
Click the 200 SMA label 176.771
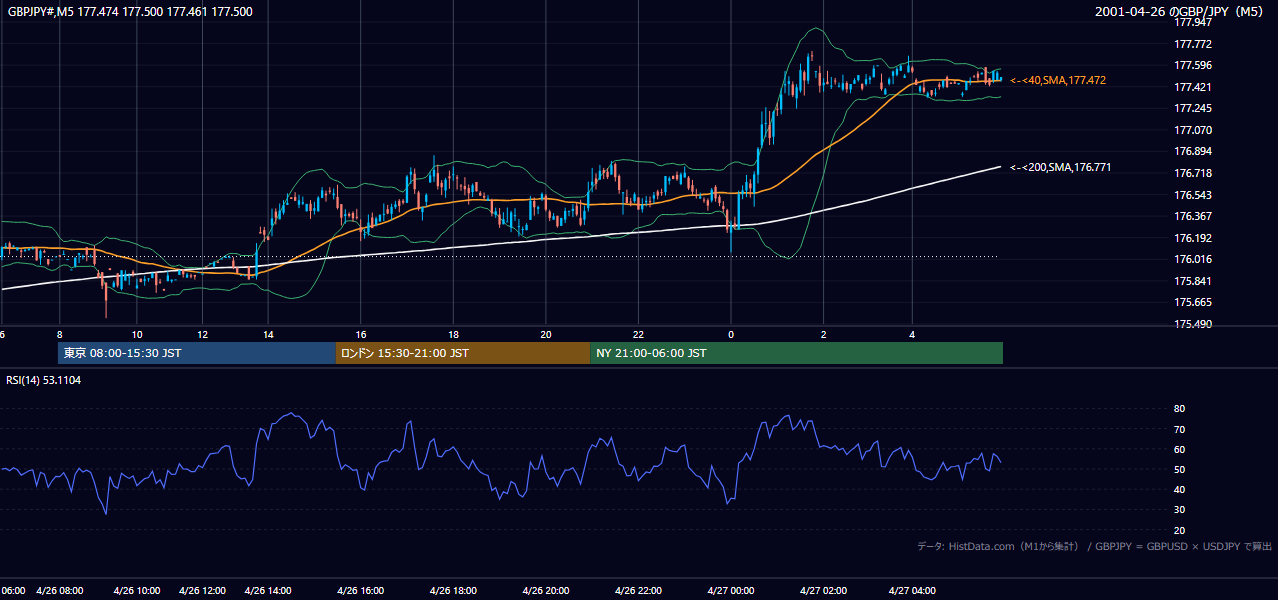(1060, 167)
